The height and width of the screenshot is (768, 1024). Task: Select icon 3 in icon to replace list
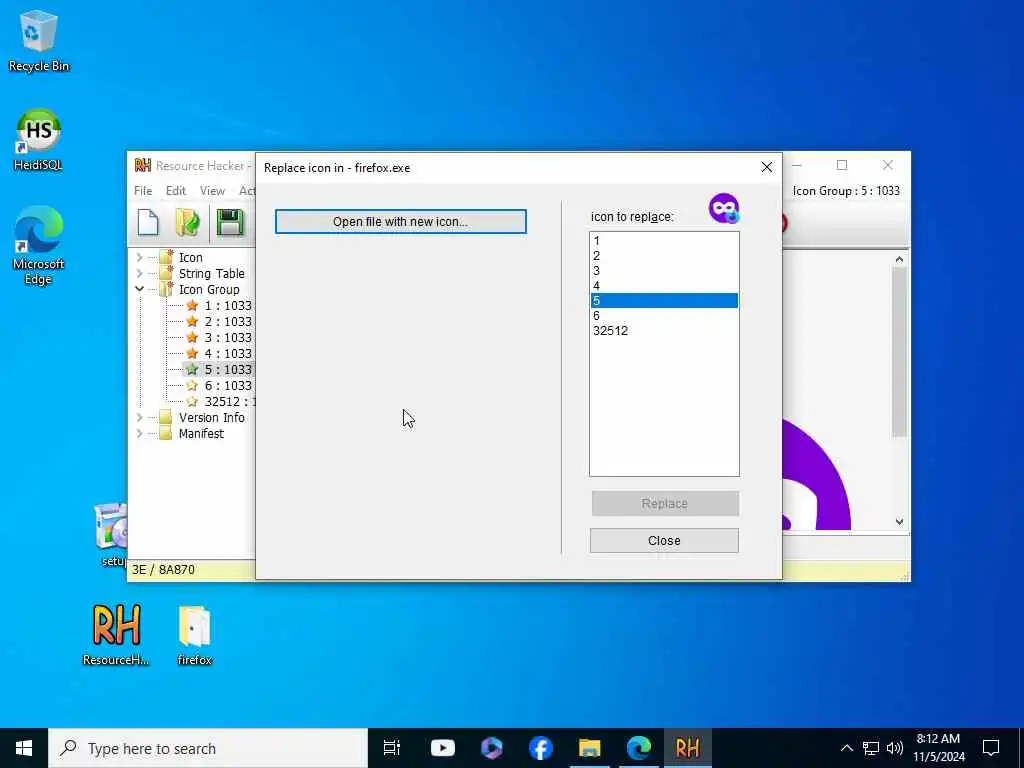(x=664, y=270)
